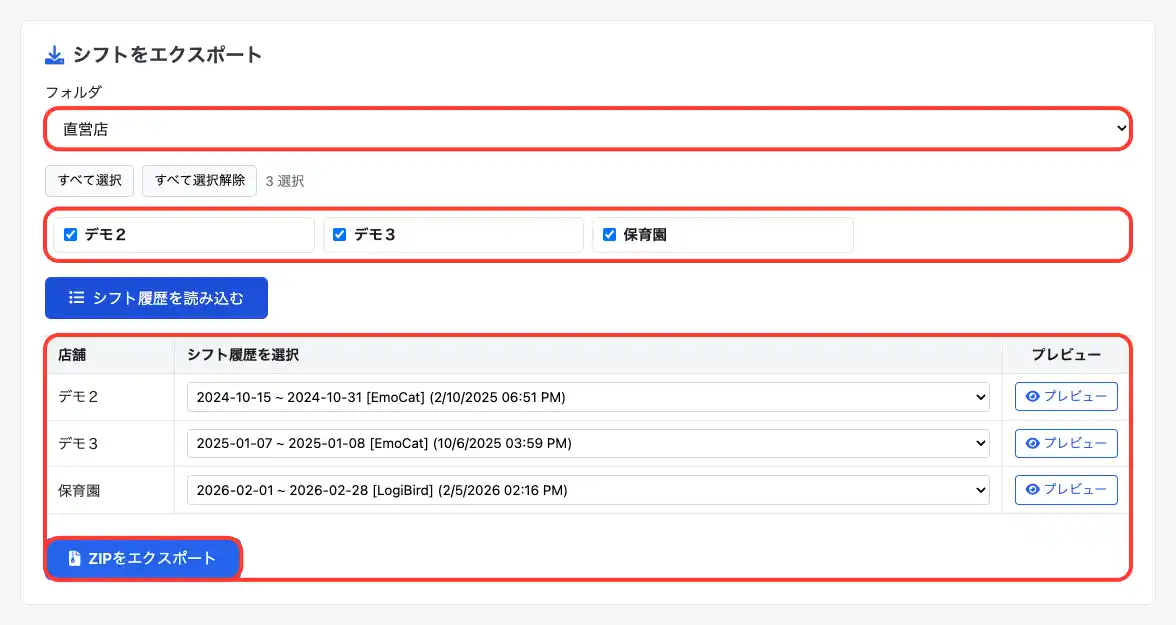This screenshot has height=625, width=1176.
Task: Toggle the デモ3 store checkbox
Action: [x=339, y=235]
